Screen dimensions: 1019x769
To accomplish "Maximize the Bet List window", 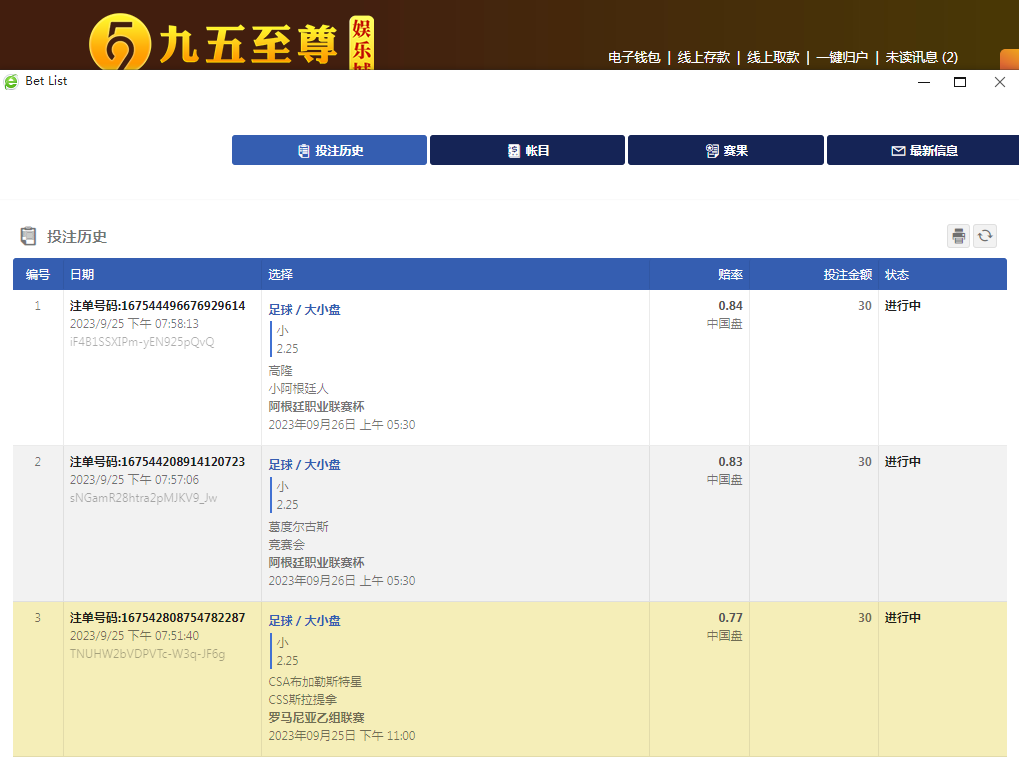I will point(960,82).
